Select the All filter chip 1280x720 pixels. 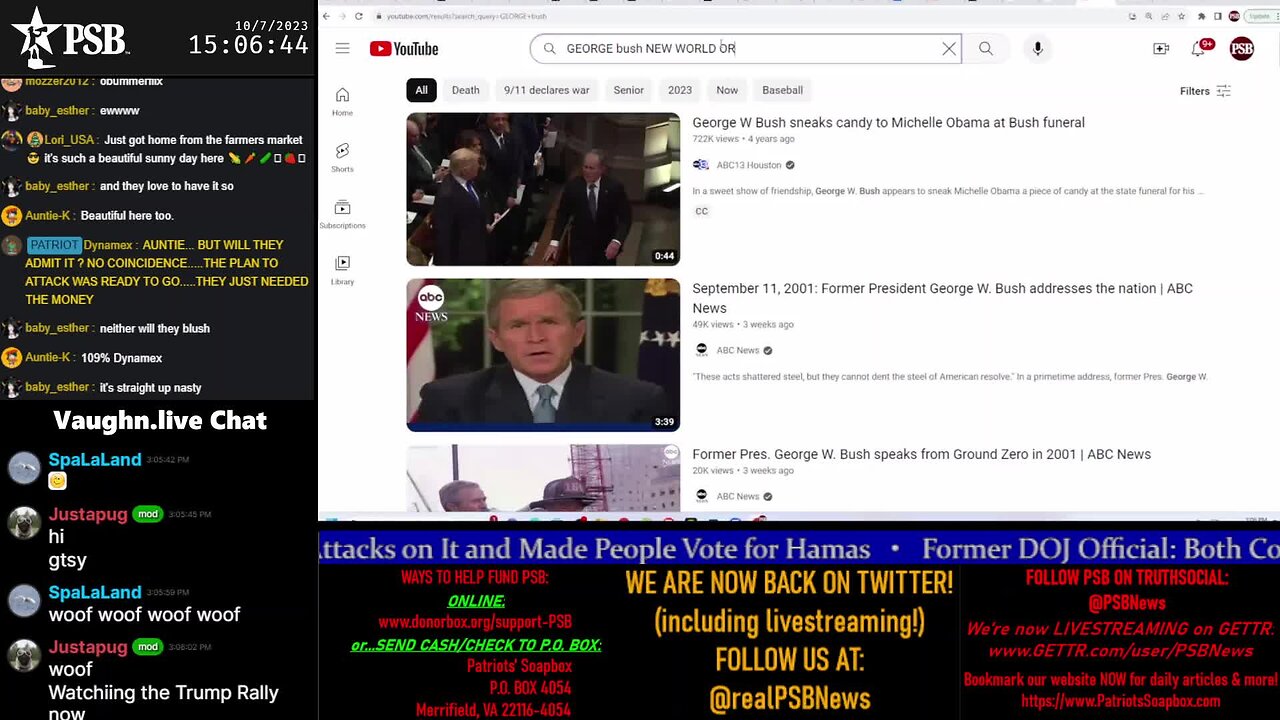(421, 90)
